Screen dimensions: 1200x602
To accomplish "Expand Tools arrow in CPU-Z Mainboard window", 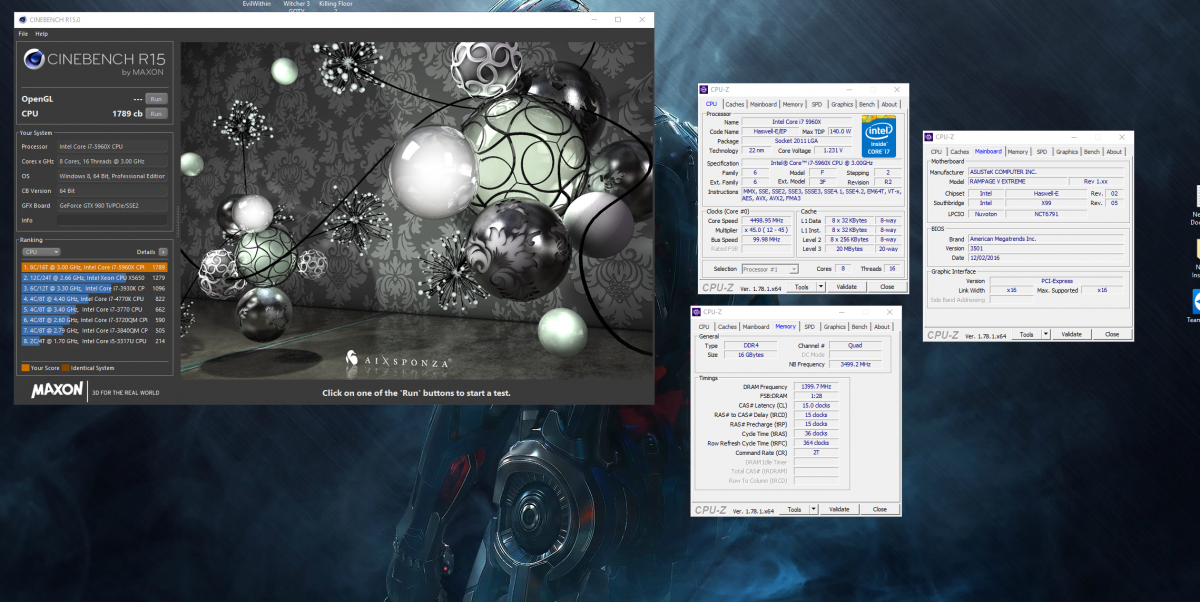I will [1045, 334].
